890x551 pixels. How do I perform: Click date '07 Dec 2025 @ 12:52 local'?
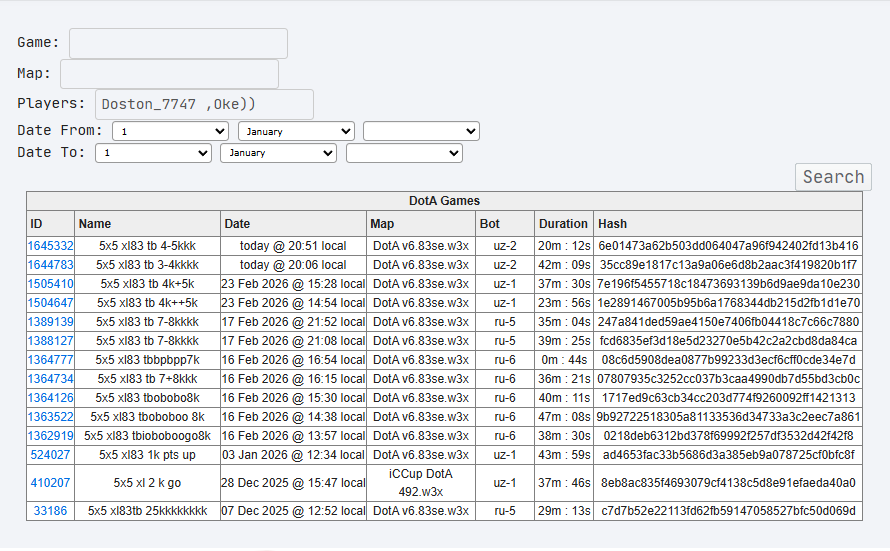(x=293, y=511)
